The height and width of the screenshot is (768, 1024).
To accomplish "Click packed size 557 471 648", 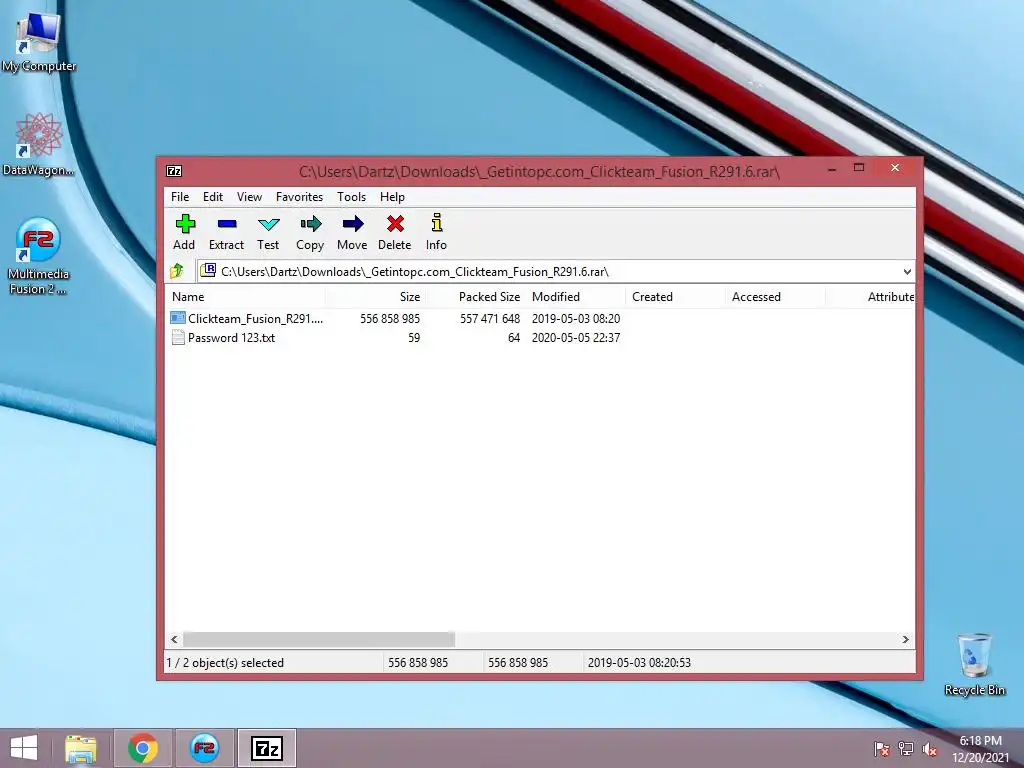I will pyautogui.click(x=490, y=319).
